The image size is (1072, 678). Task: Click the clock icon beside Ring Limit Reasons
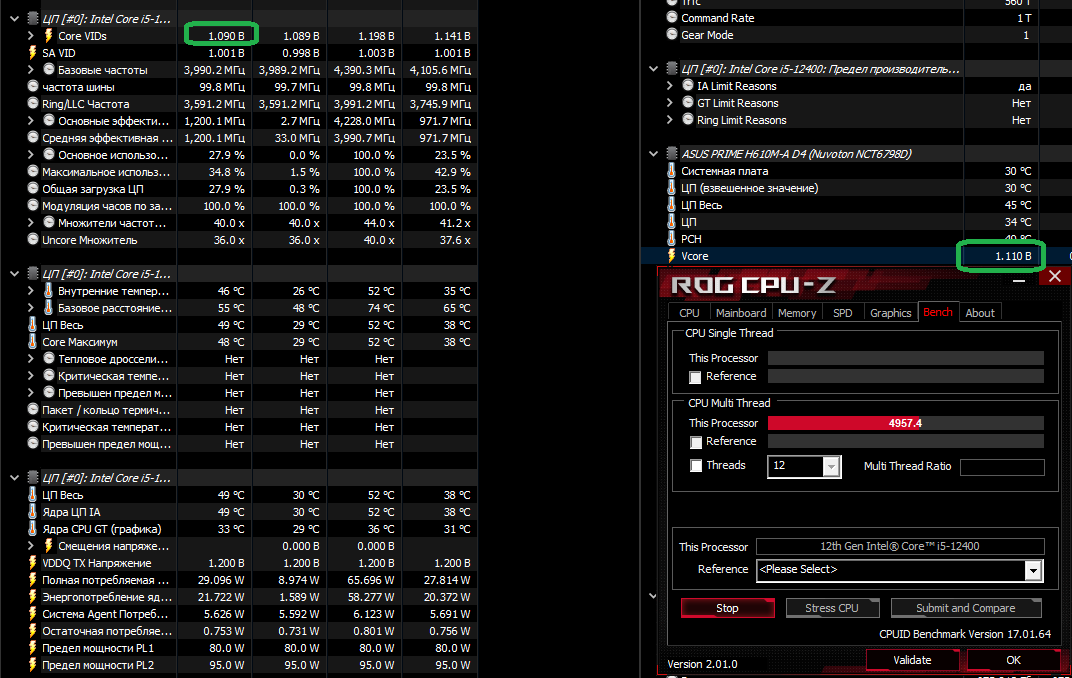688,120
